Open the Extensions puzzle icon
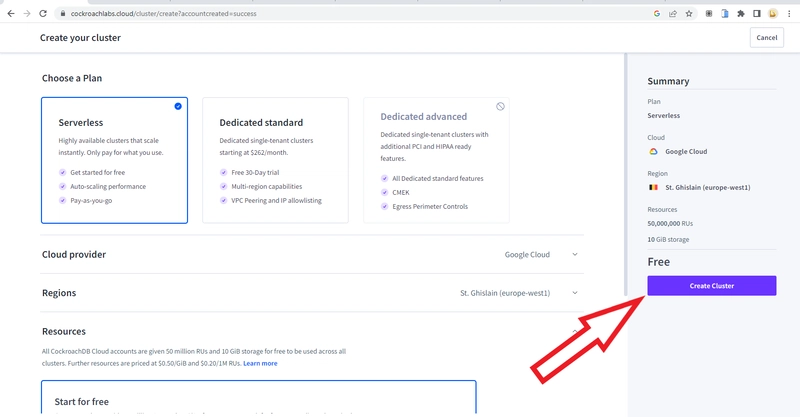This screenshot has width=800, height=417. coord(741,14)
